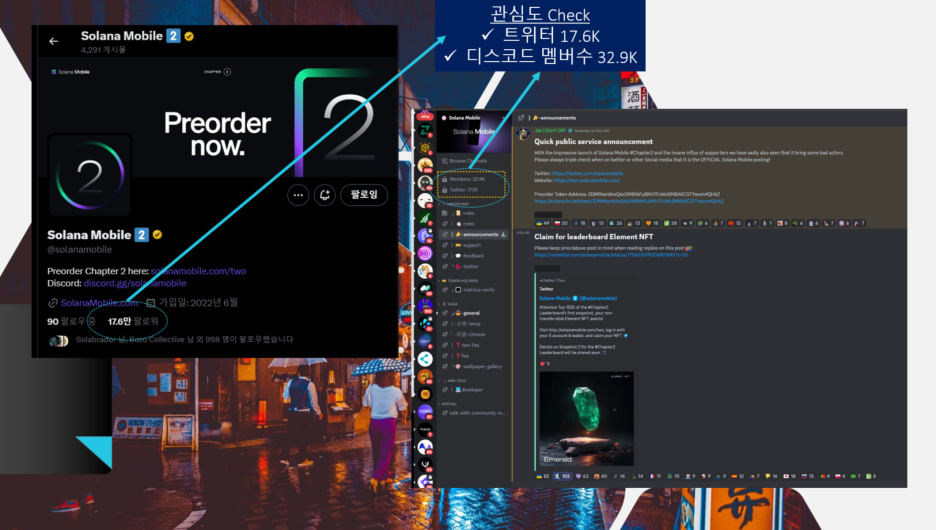
Task: Click the red NEW badge atop server list
Action: pyautogui.click(x=425, y=116)
